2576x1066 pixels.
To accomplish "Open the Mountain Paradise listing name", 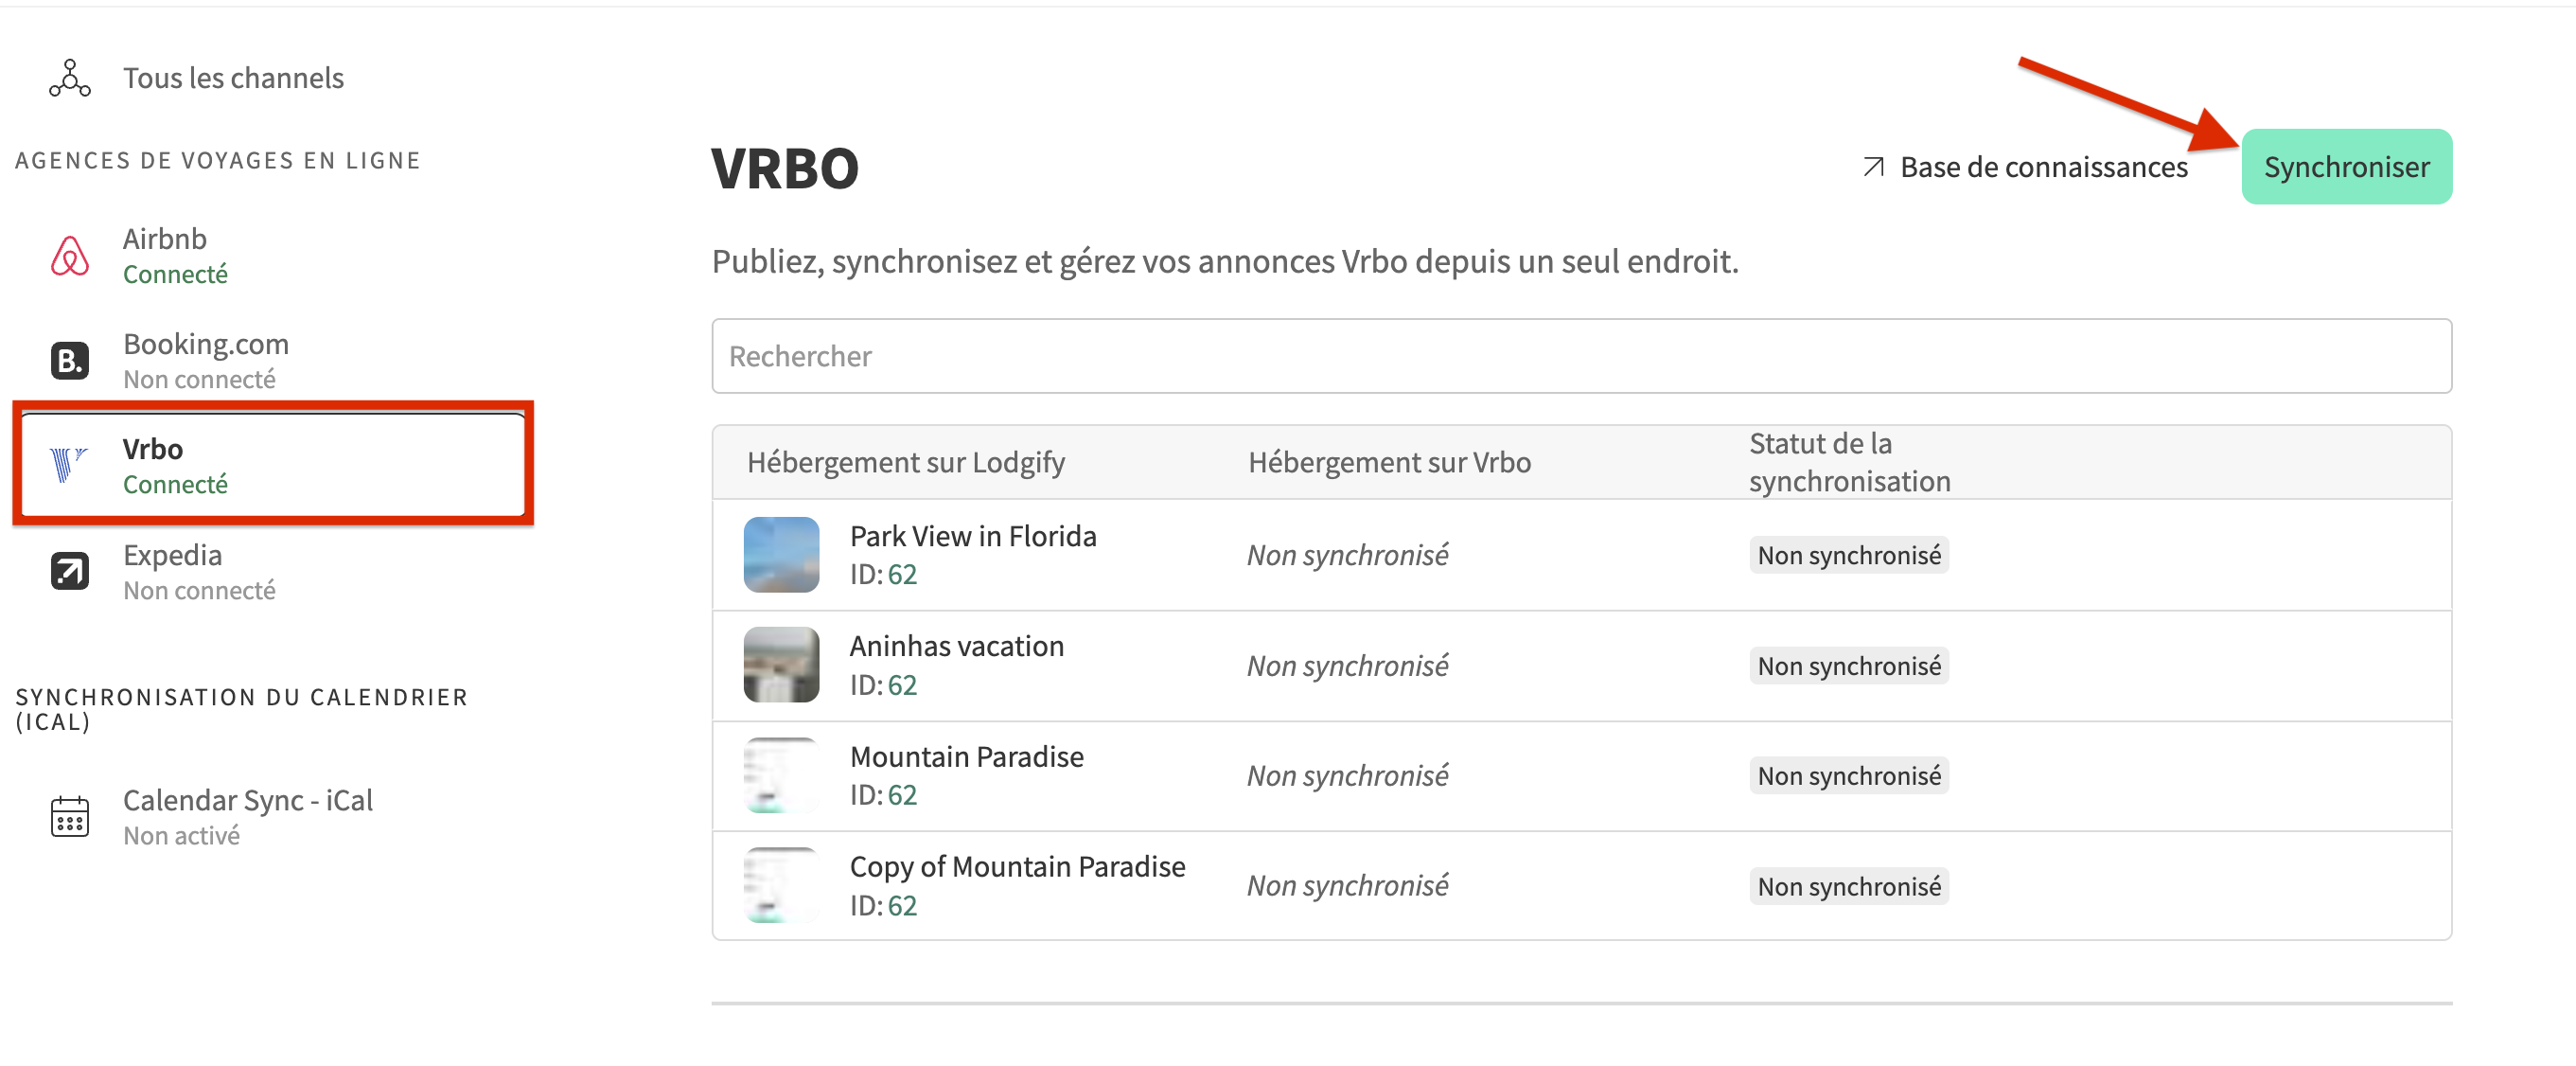I will [966, 757].
